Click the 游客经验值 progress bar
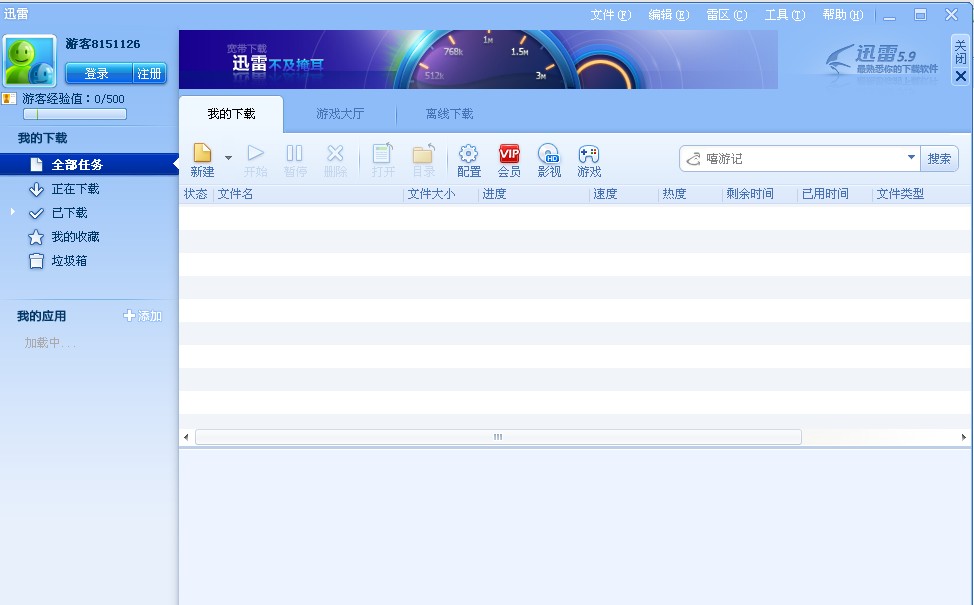Image resolution: width=974 pixels, height=605 pixels. pyautogui.click(x=75, y=114)
